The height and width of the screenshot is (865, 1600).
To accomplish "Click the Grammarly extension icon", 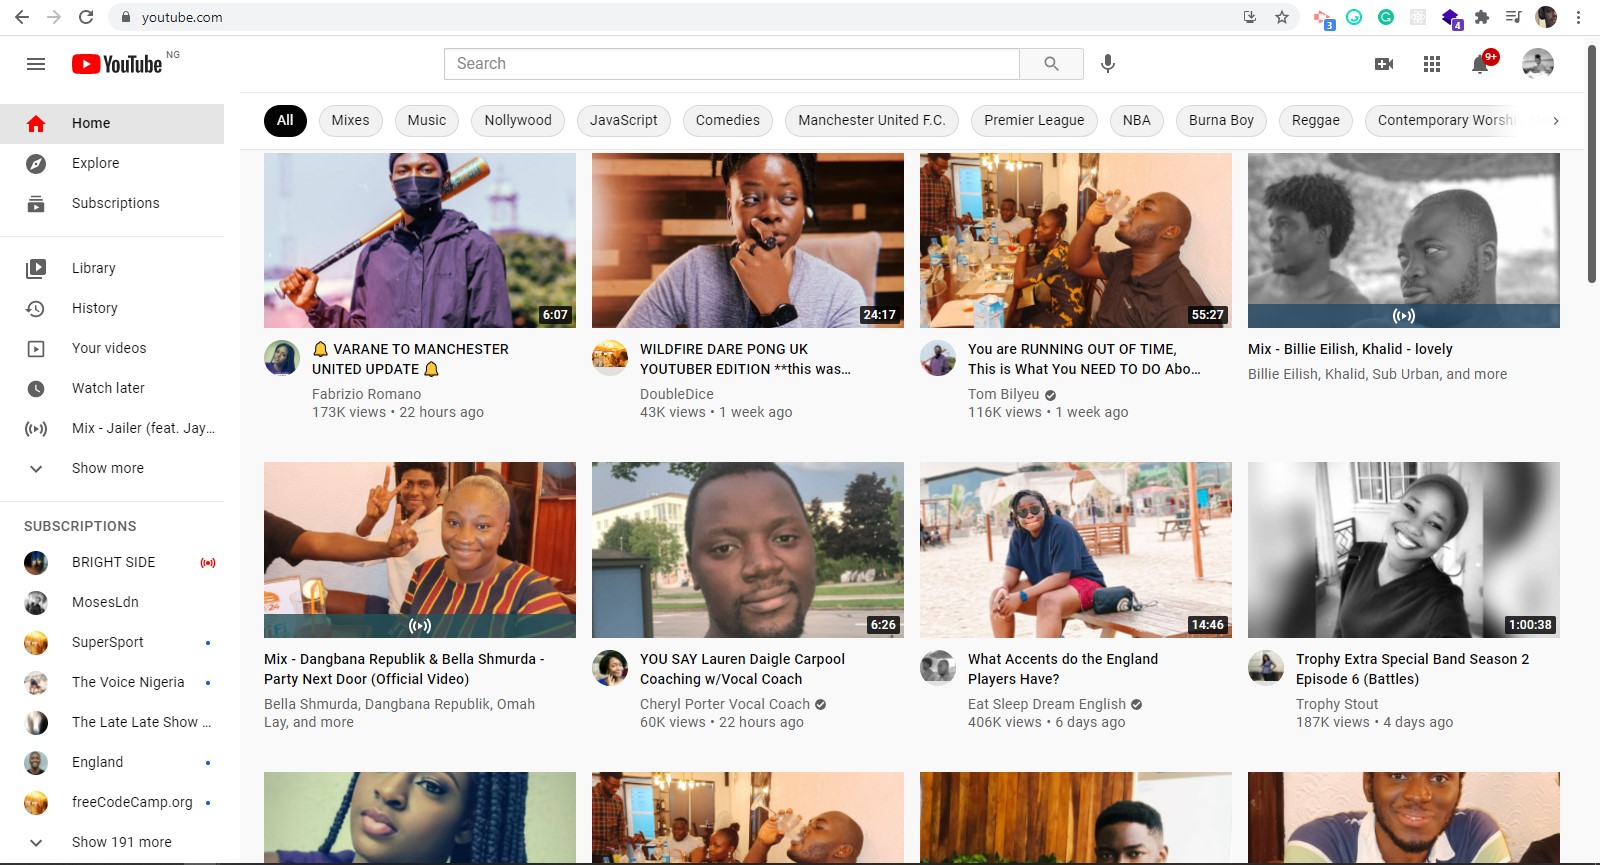I will click(1386, 17).
